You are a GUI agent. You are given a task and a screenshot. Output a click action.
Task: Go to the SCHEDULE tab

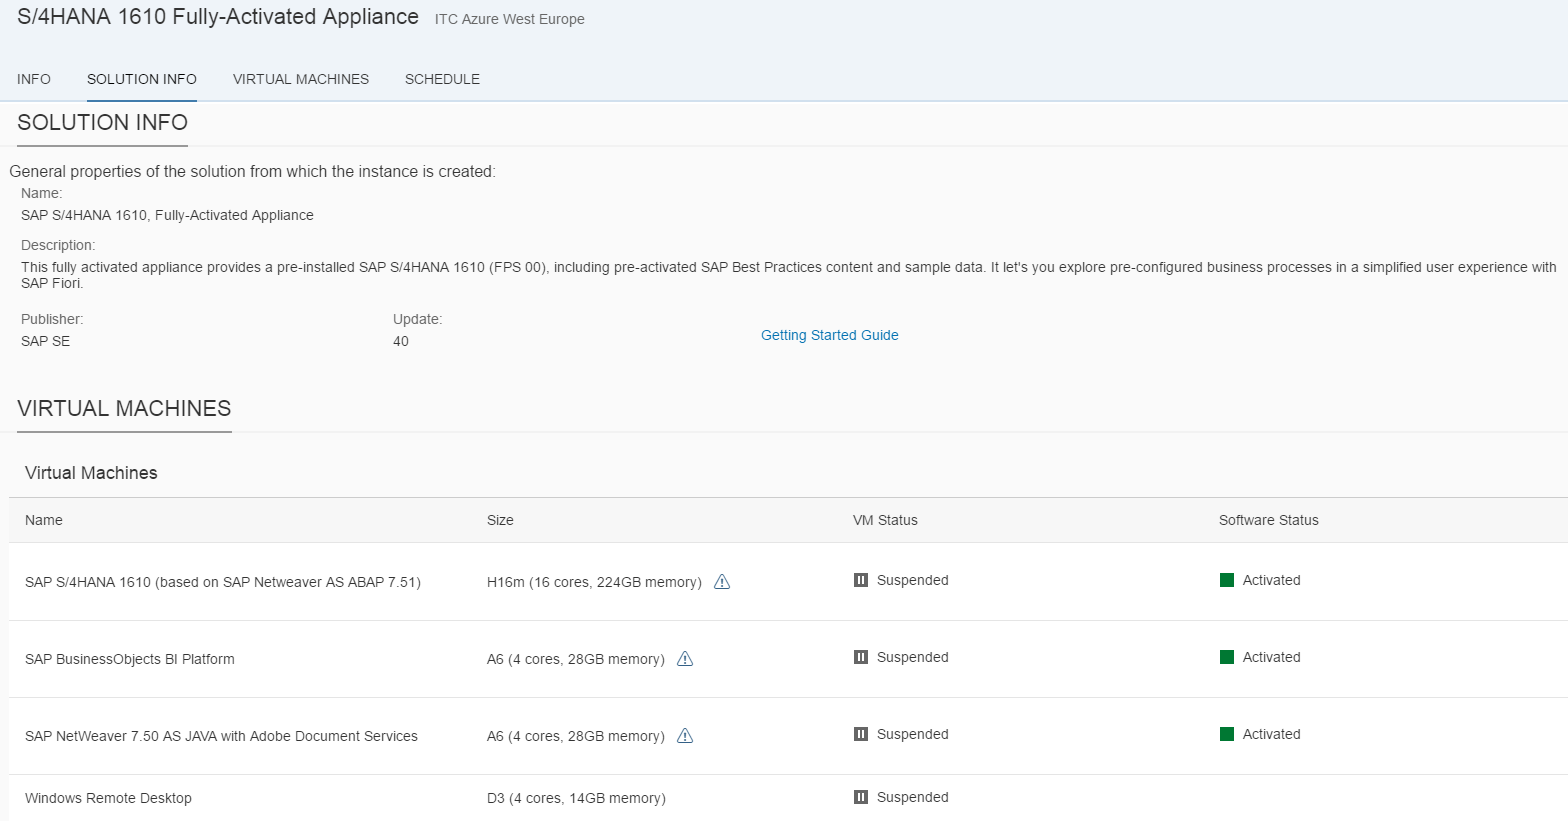[442, 79]
